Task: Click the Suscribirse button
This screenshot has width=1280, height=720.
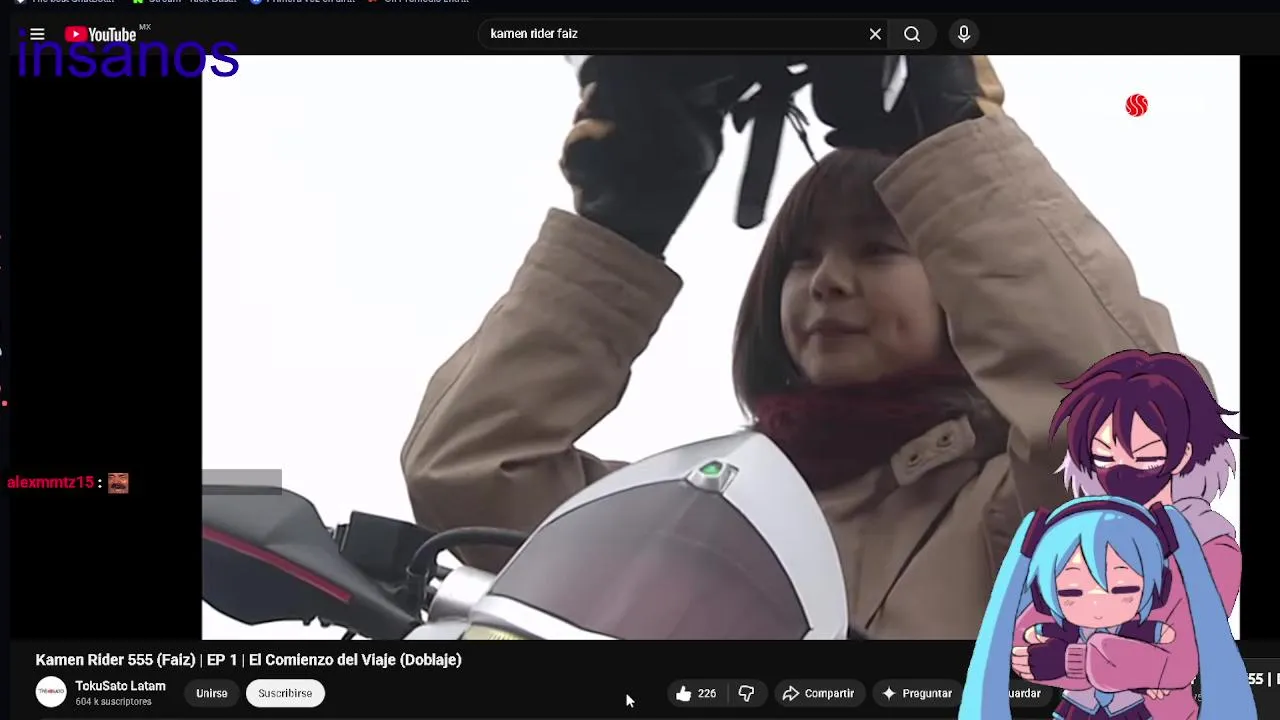Action: 285,693
